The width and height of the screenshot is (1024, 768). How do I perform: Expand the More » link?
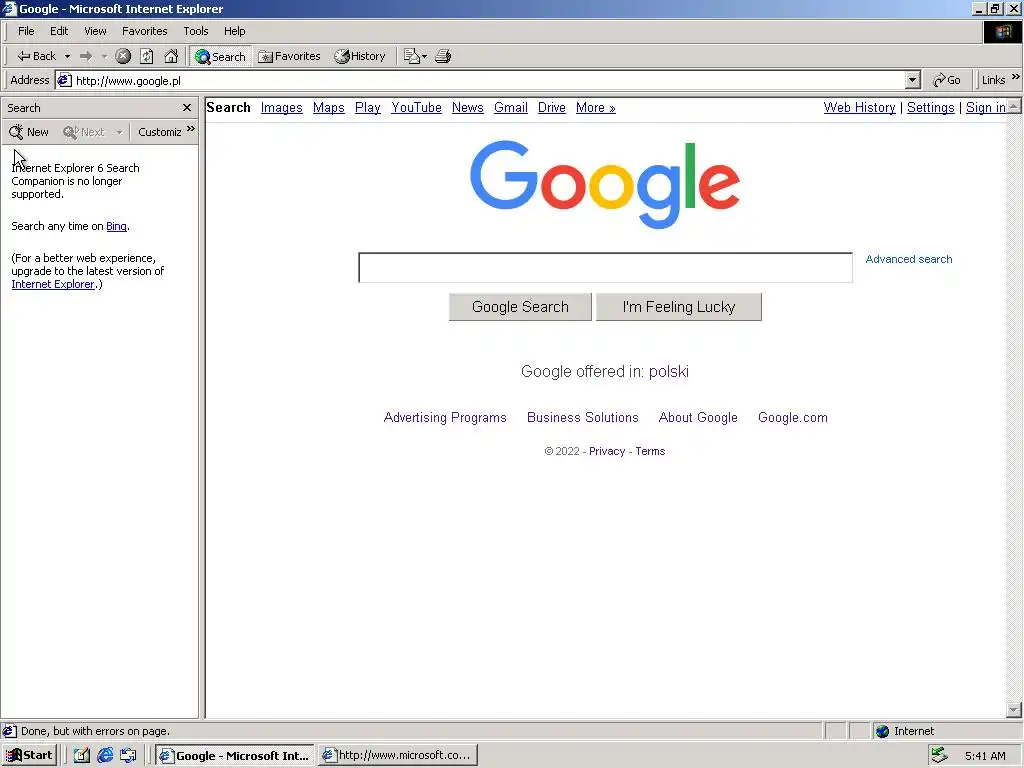point(596,108)
